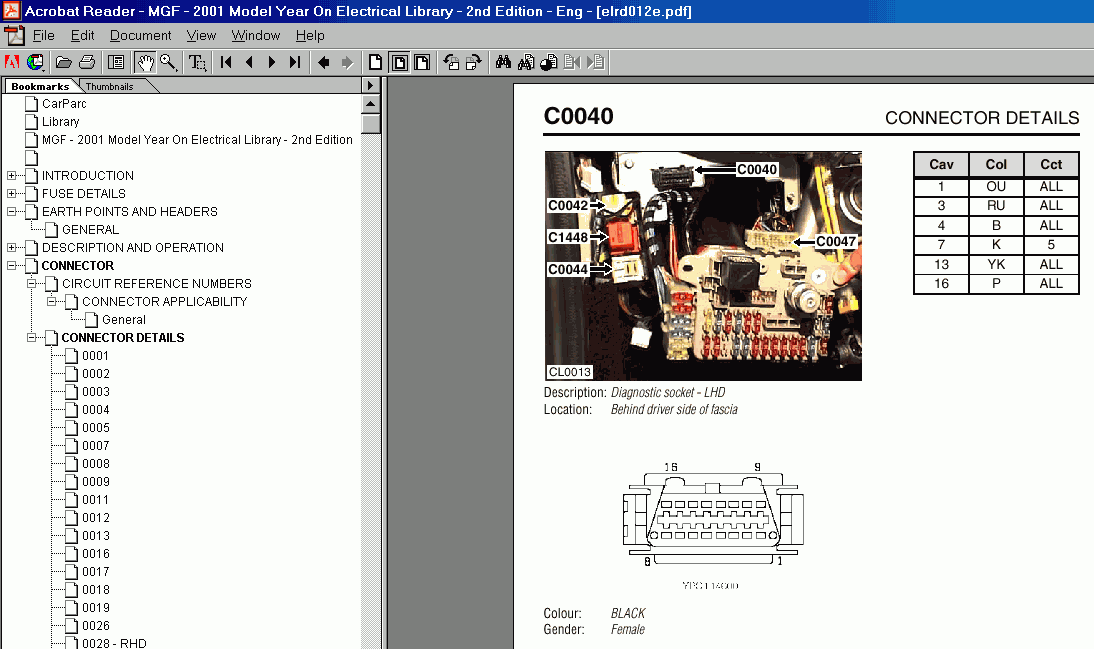Collapse the CONNECTOR bookmark
This screenshot has width=1094, height=649.
11,266
